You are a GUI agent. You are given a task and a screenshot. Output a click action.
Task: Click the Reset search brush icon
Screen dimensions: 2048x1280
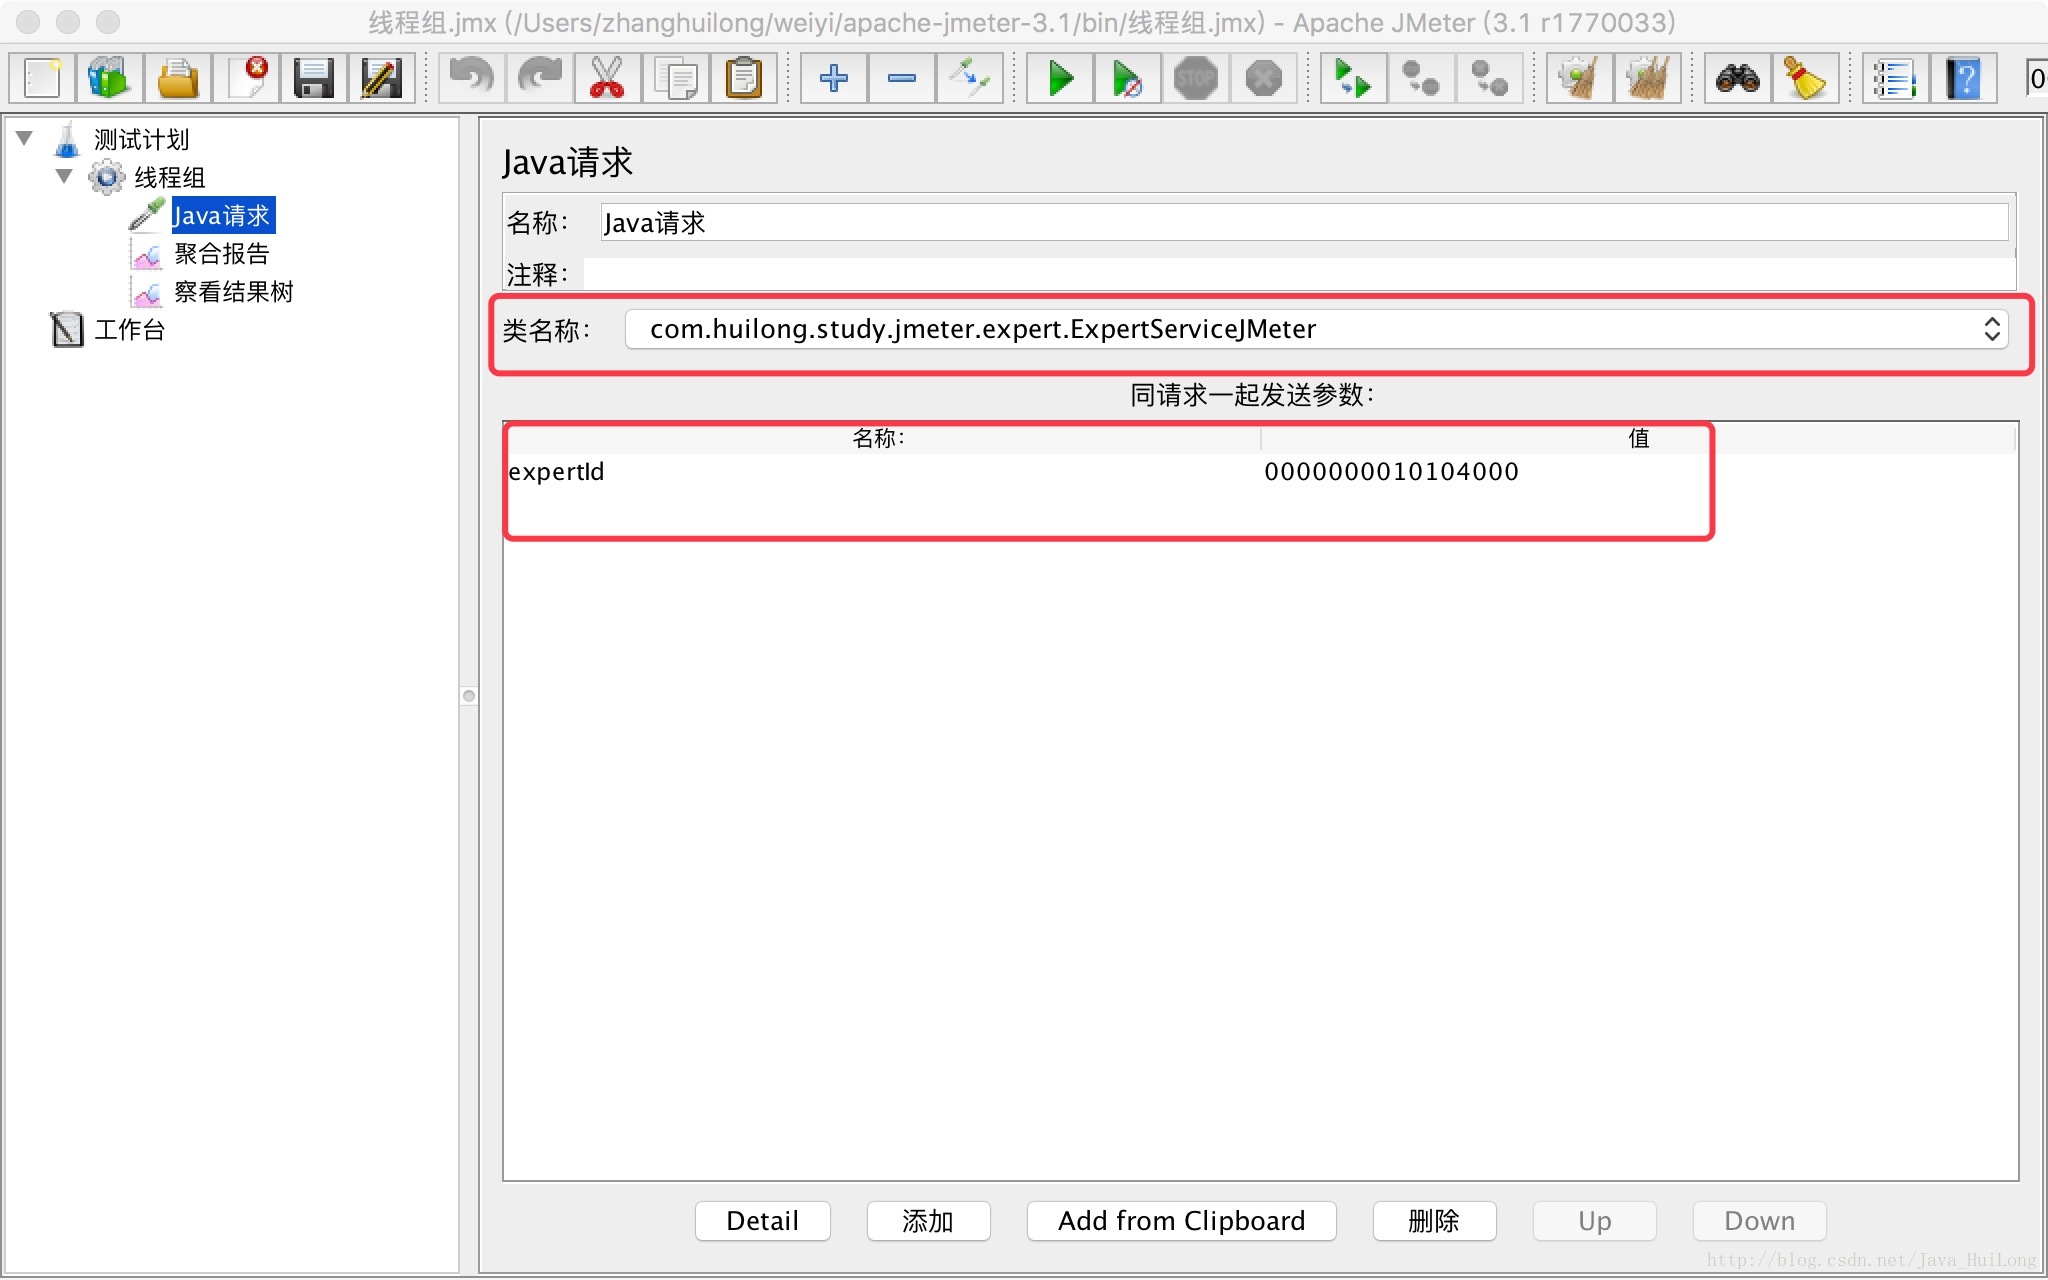[x=1805, y=78]
